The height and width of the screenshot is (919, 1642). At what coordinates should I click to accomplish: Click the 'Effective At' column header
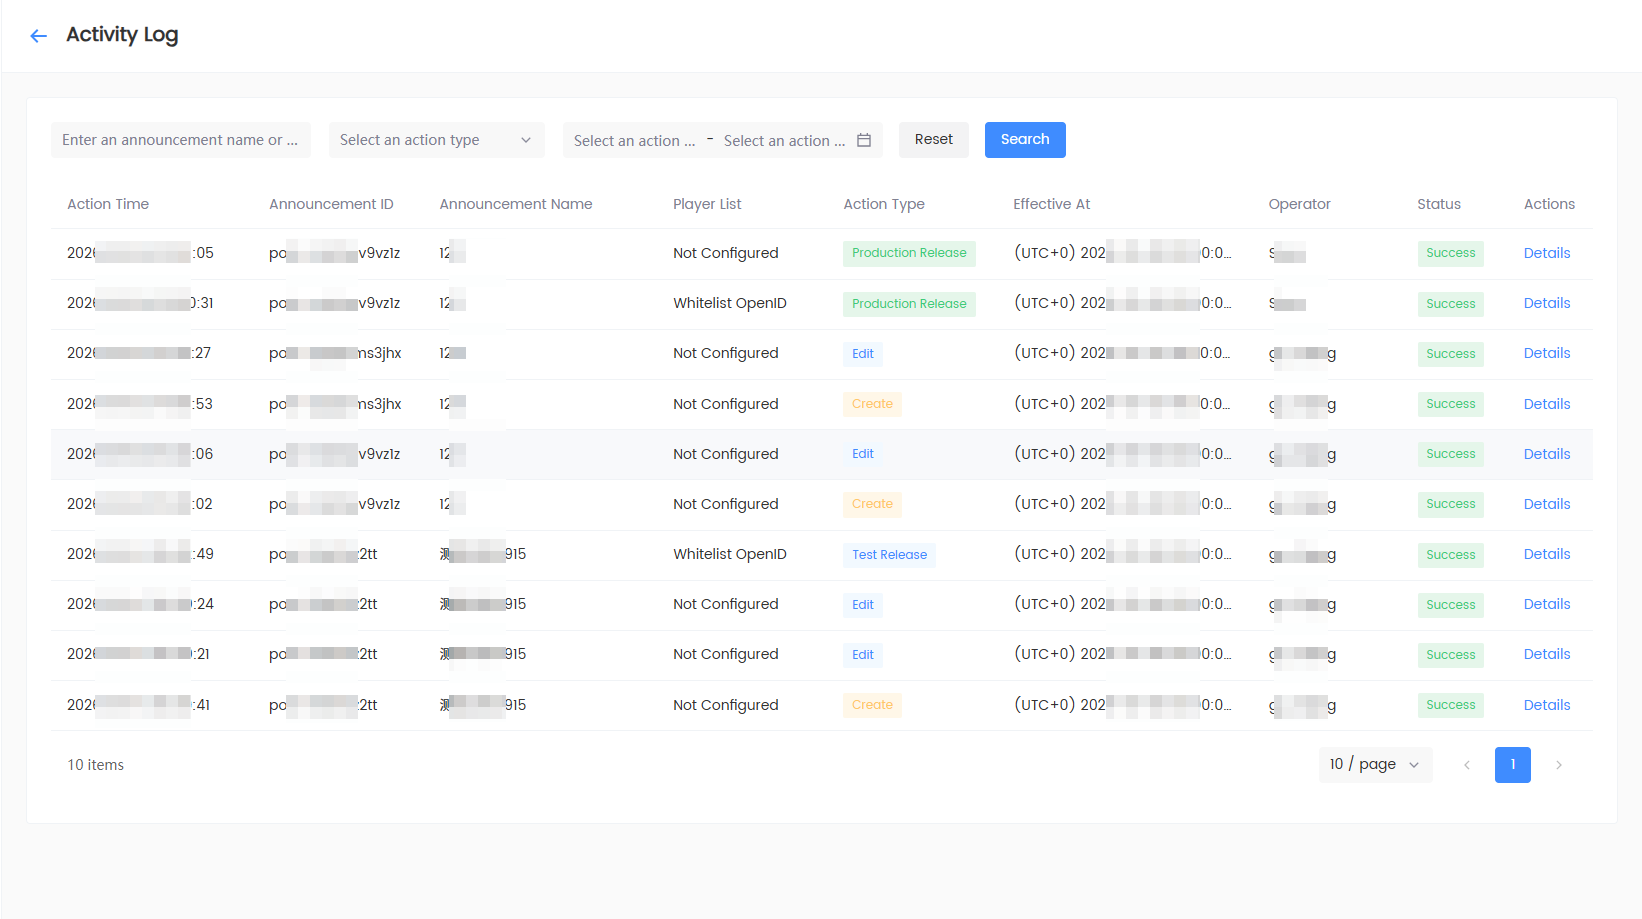[x=1052, y=204]
